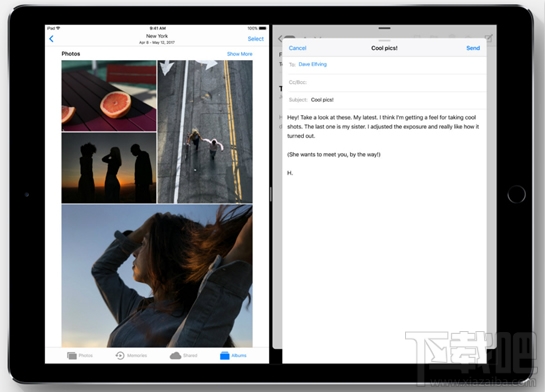Select recipient Dave Elfving in To field
The width and height of the screenshot is (545, 392).
coord(312,64)
